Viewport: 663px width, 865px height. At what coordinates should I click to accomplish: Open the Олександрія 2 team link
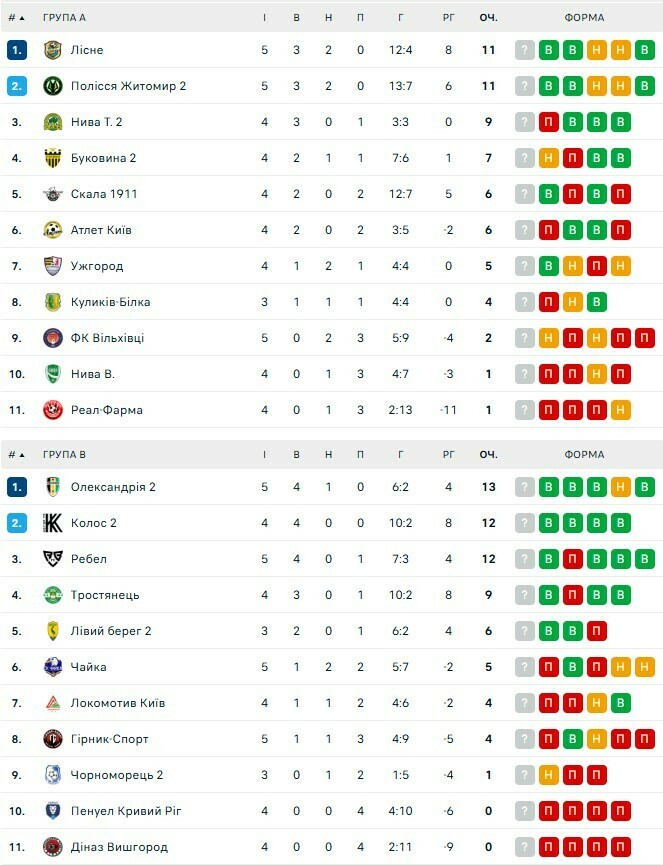(x=113, y=487)
